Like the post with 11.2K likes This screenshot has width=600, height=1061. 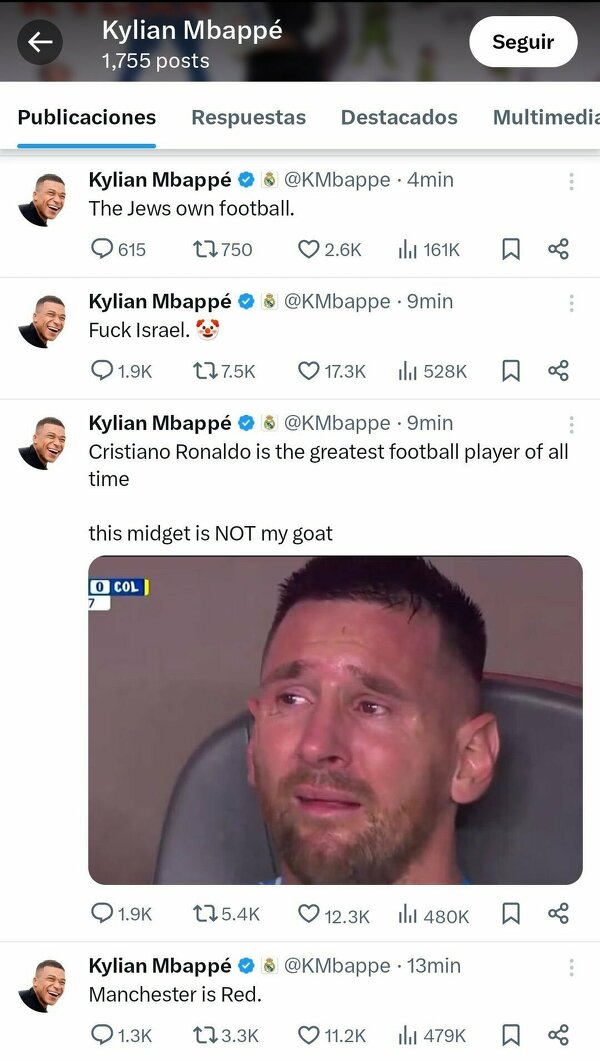click(309, 1035)
